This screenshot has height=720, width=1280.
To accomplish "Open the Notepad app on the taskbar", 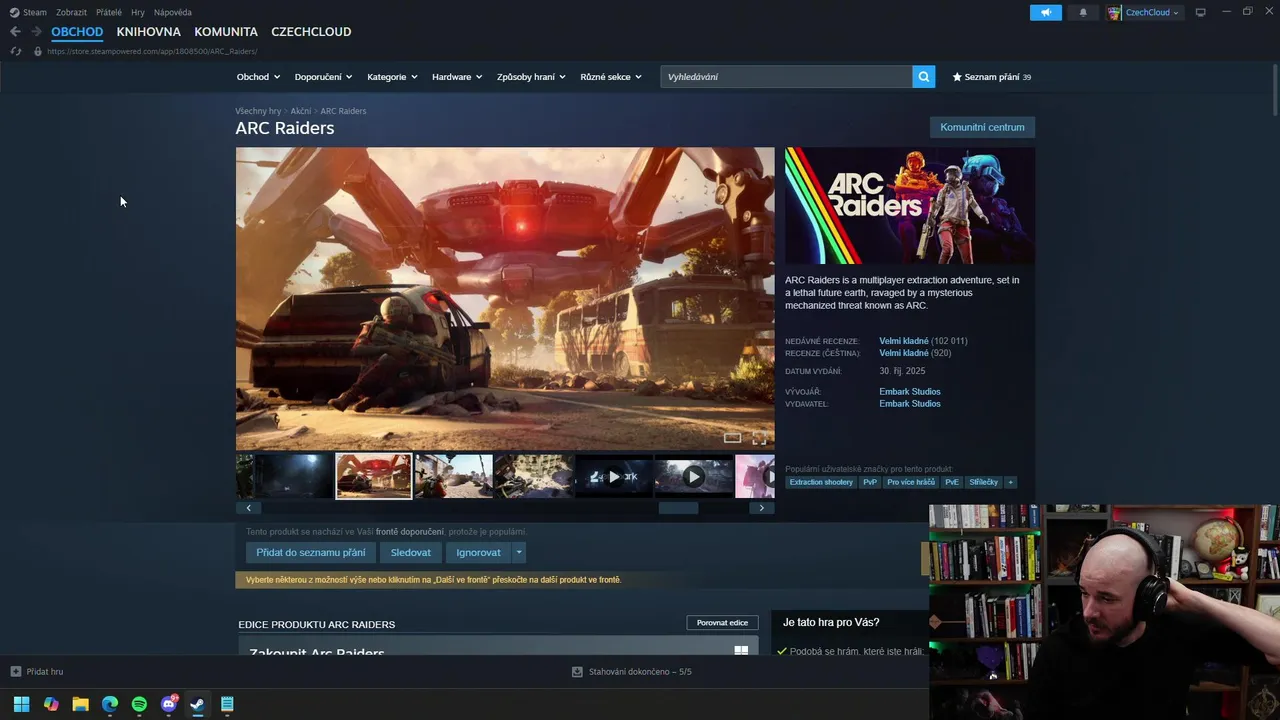I will tap(227, 704).
